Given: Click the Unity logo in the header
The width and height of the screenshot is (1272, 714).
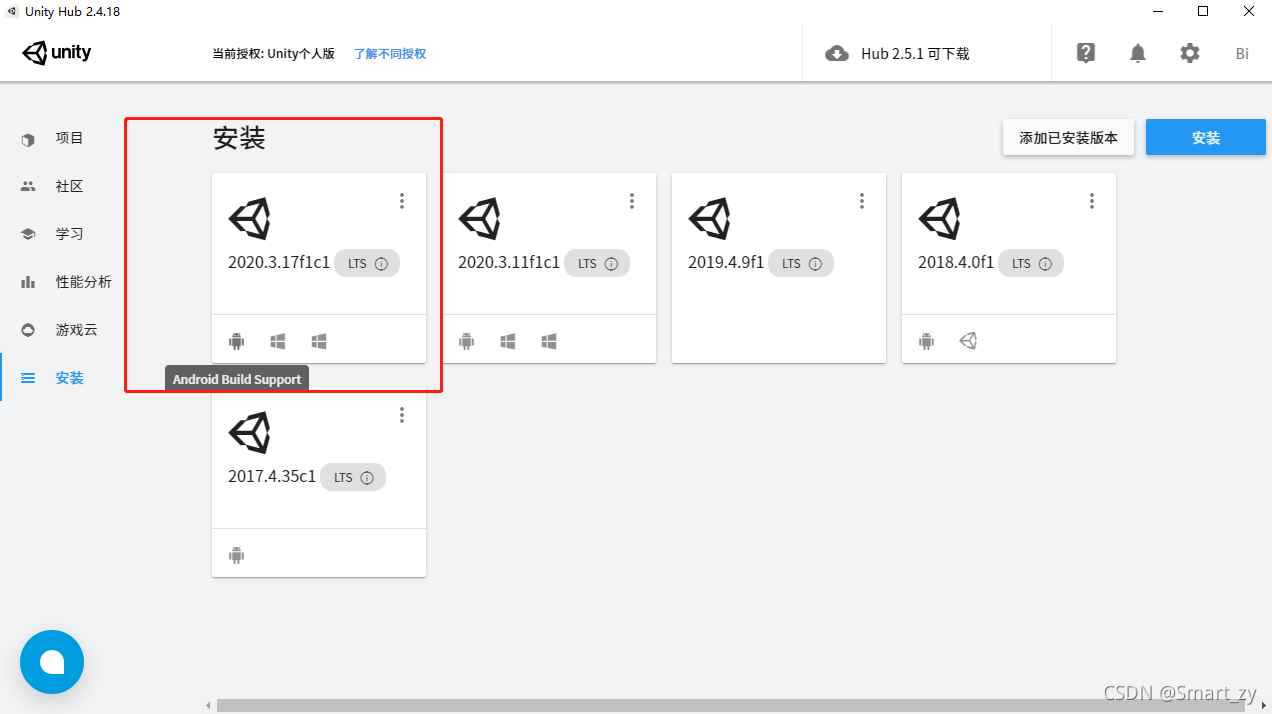Looking at the screenshot, I should 57,53.
